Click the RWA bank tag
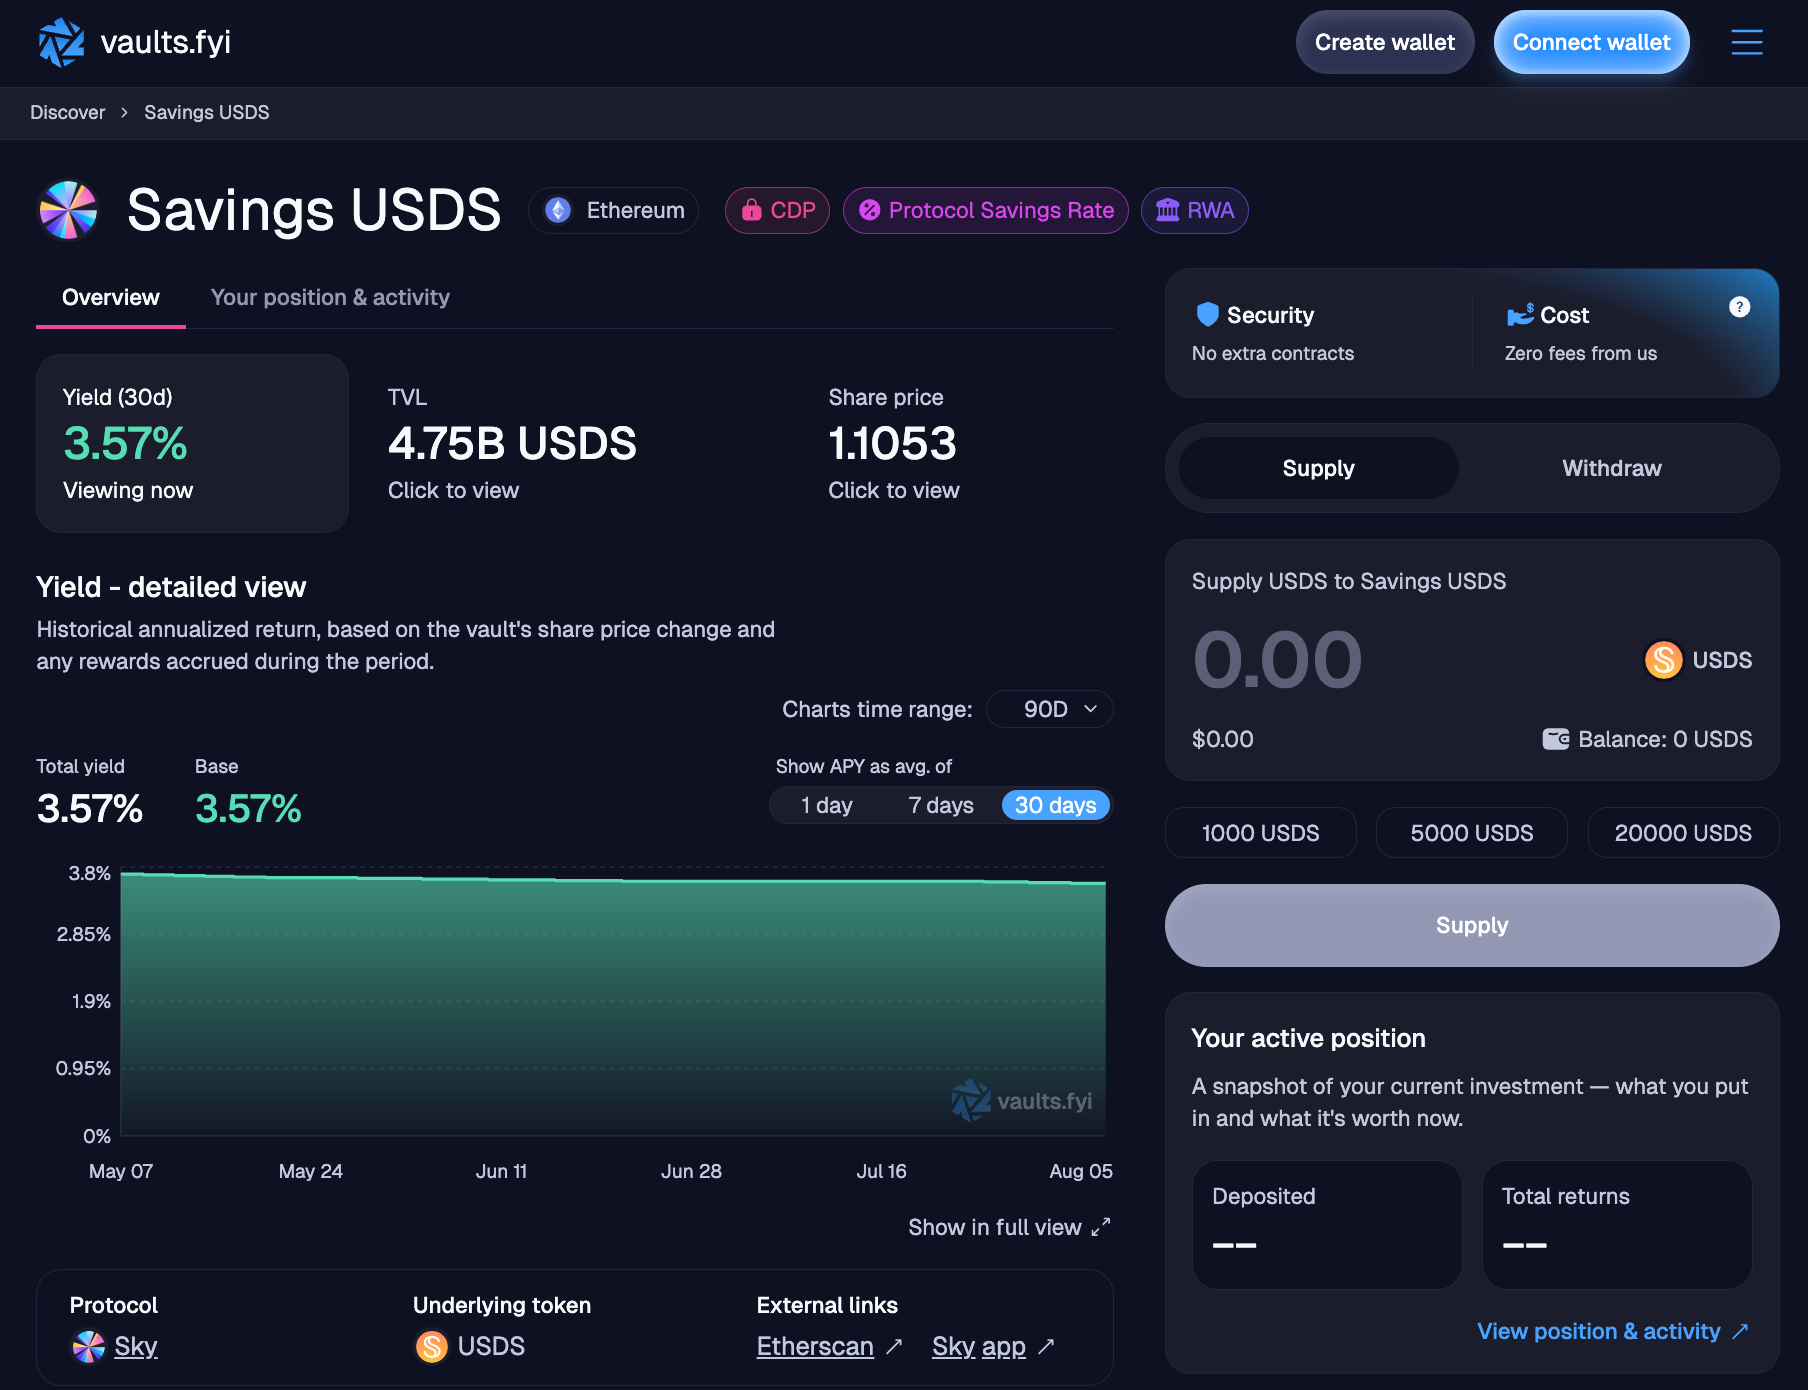 [1194, 210]
